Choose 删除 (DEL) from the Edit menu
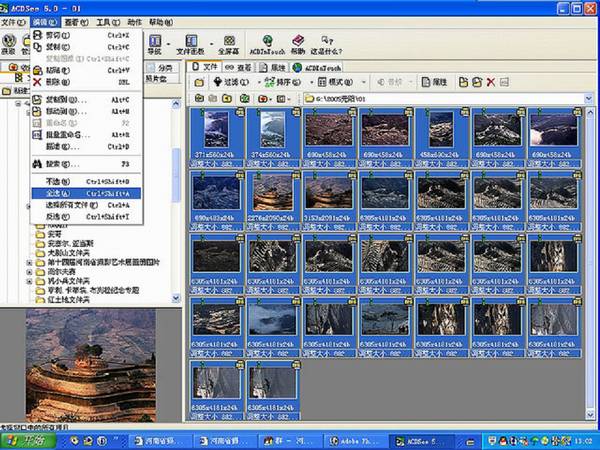 [x=86, y=82]
